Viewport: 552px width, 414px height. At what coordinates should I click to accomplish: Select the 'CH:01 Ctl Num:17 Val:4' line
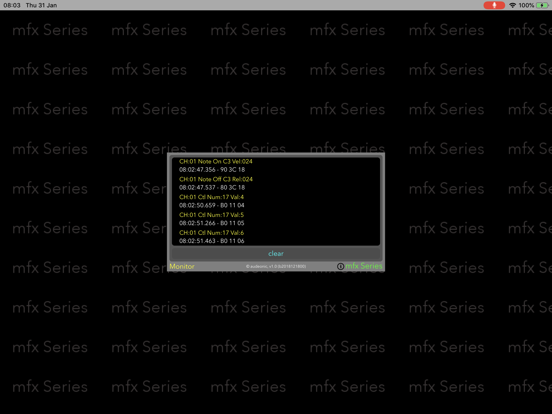point(211,197)
